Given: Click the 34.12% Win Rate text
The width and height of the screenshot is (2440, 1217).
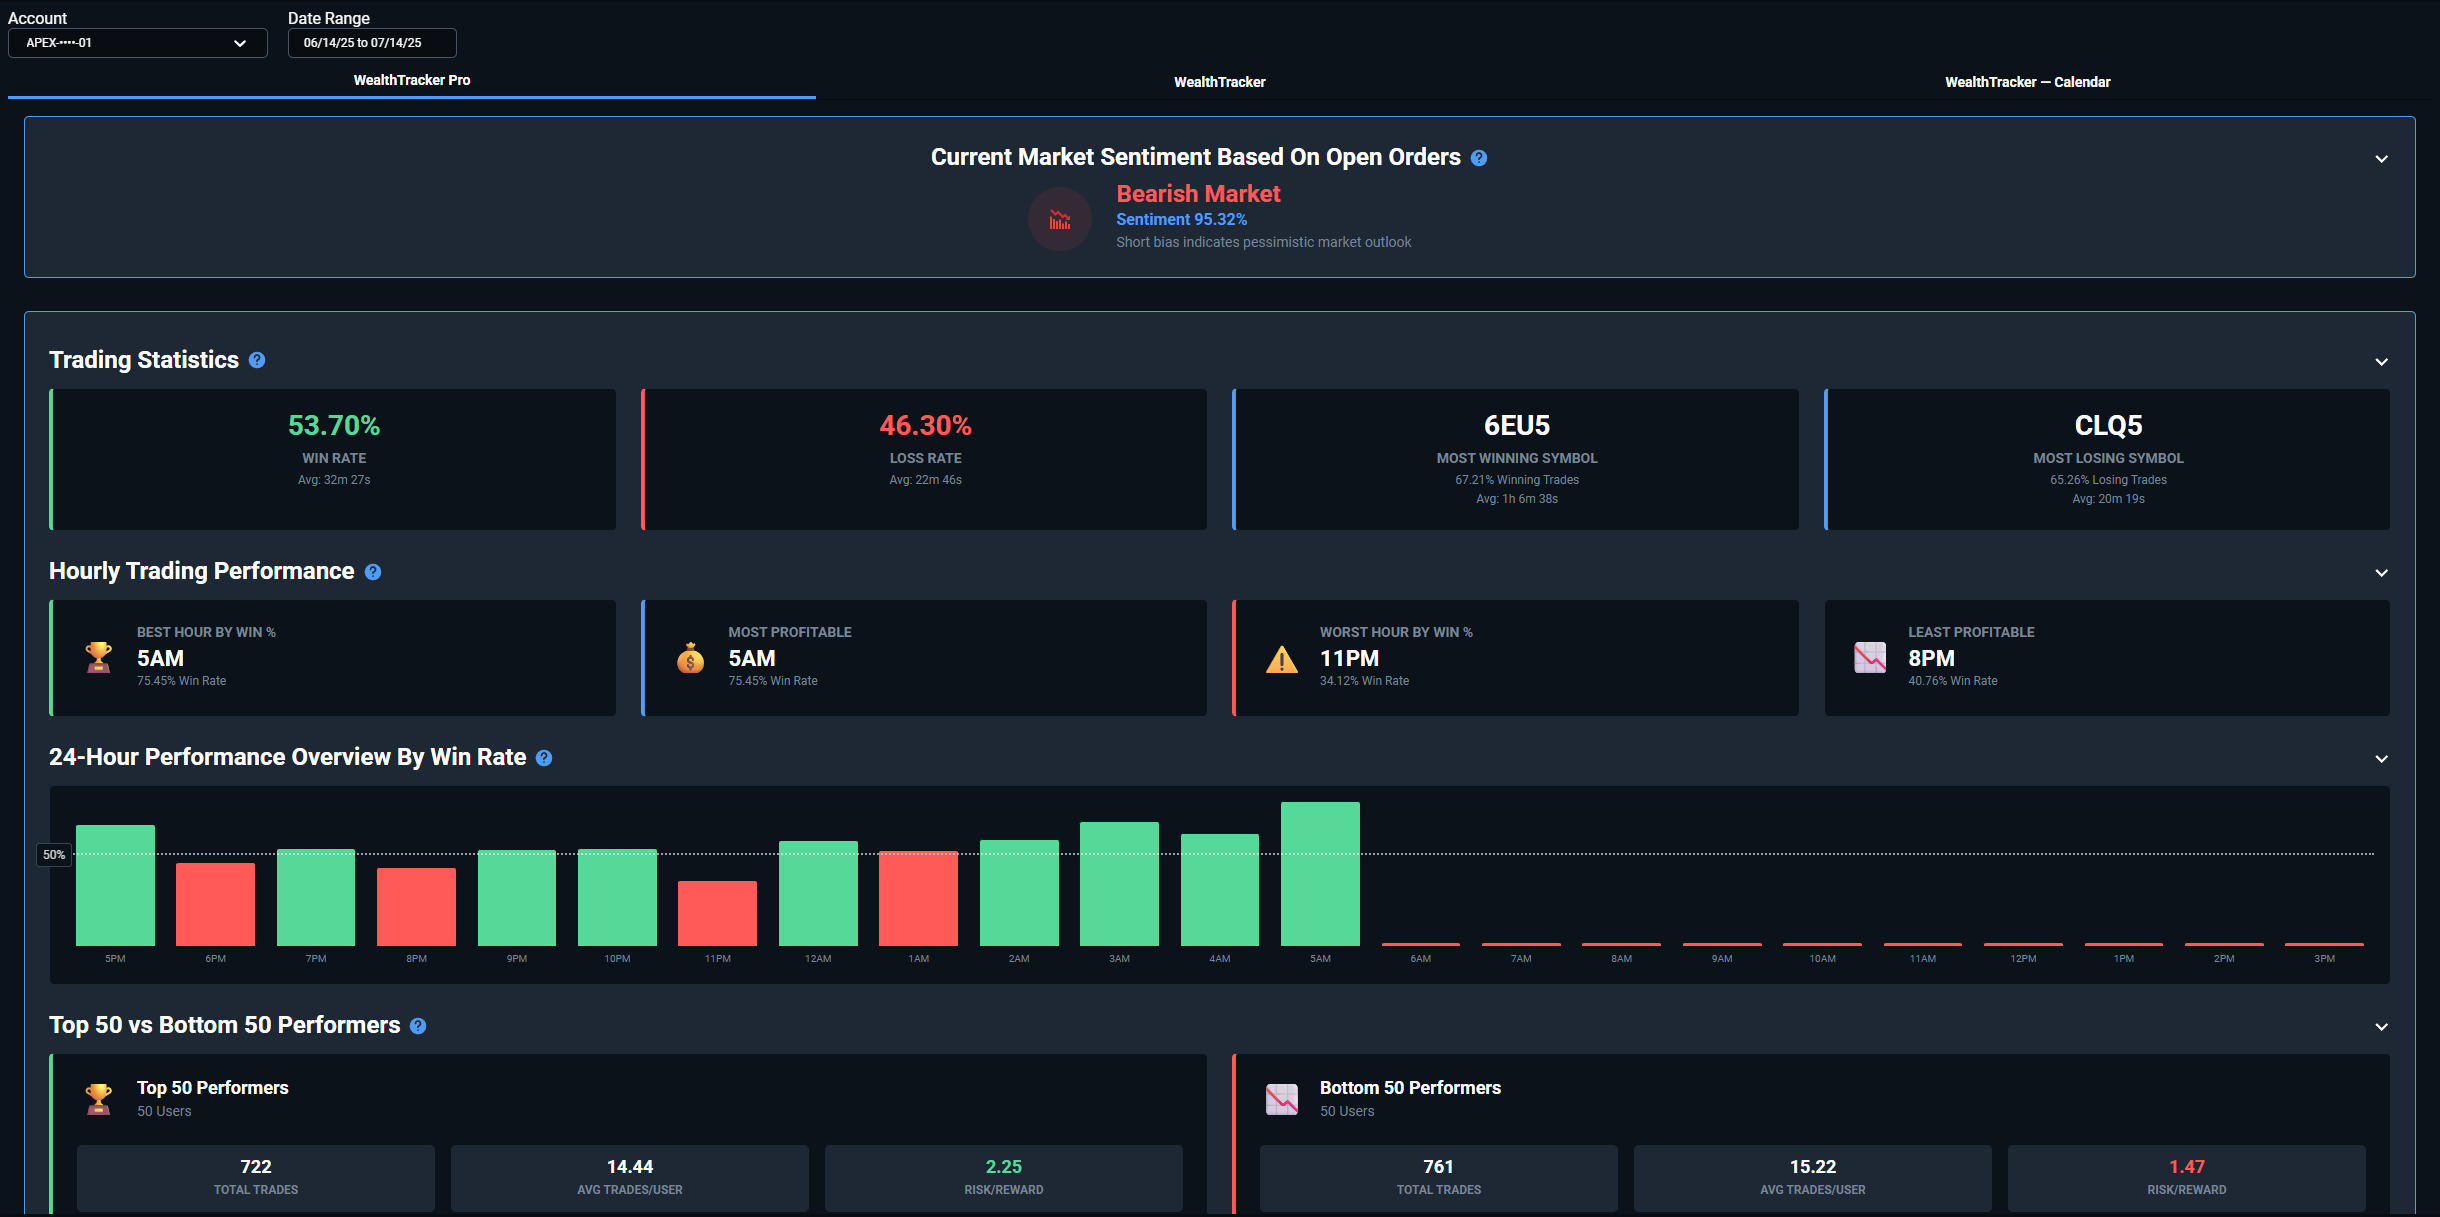Looking at the screenshot, I should 1364,681.
